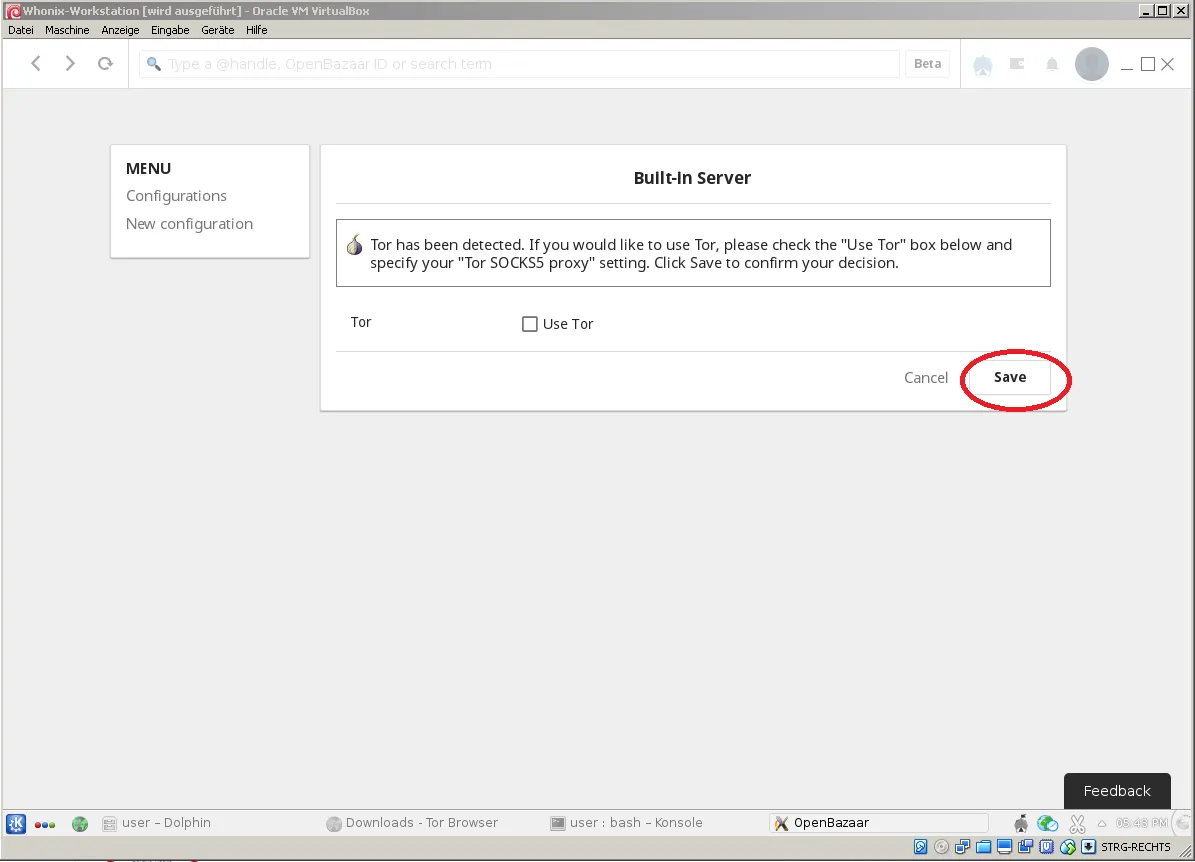1195x862 pixels.
Task: Click the VirtualBox recording status icon
Action: click(x=1026, y=847)
